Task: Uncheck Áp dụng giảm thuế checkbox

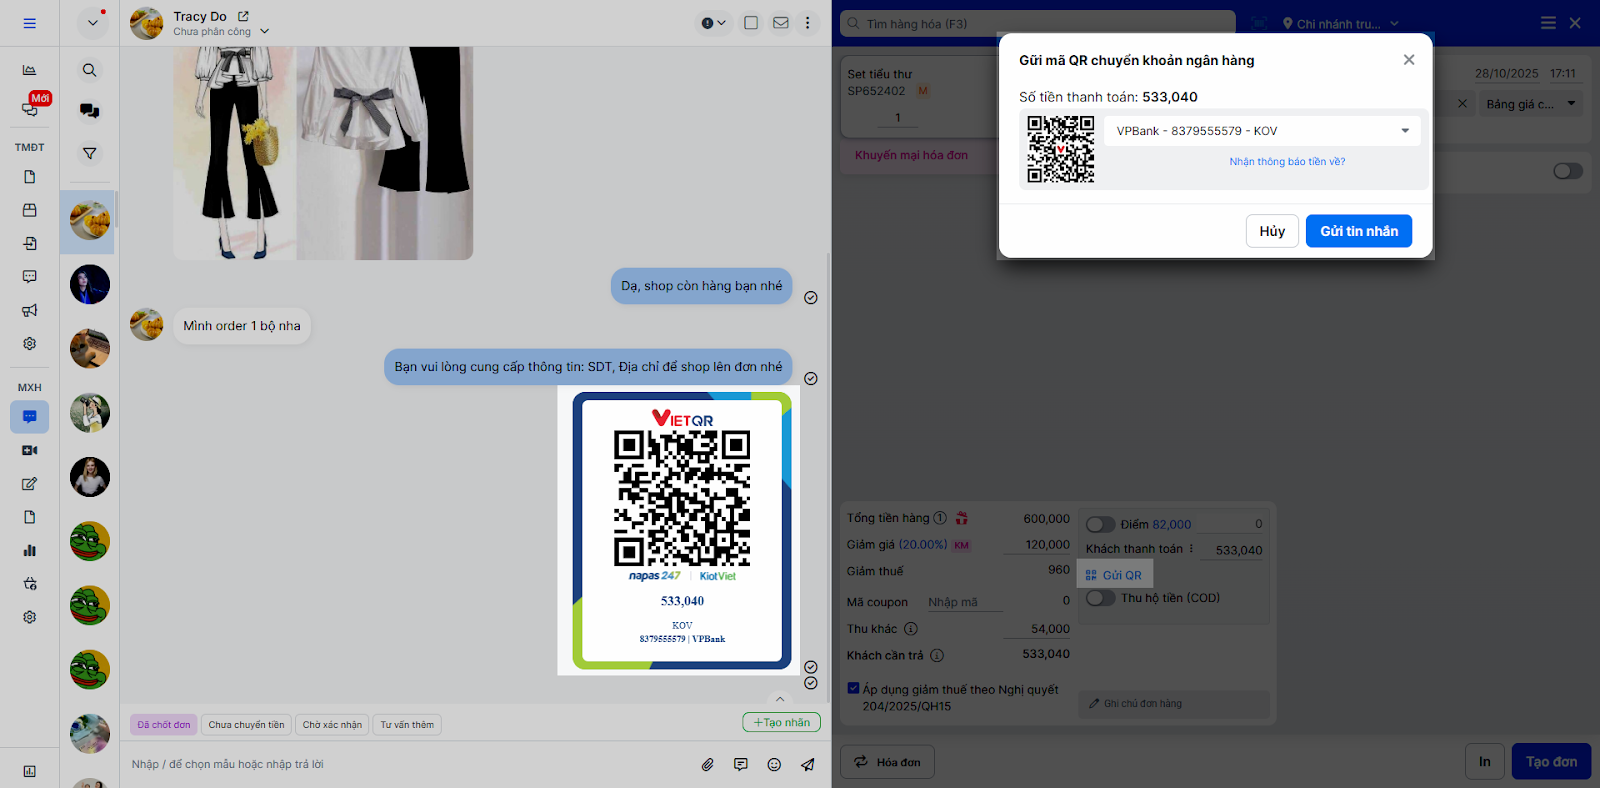Action: coord(853,688)
